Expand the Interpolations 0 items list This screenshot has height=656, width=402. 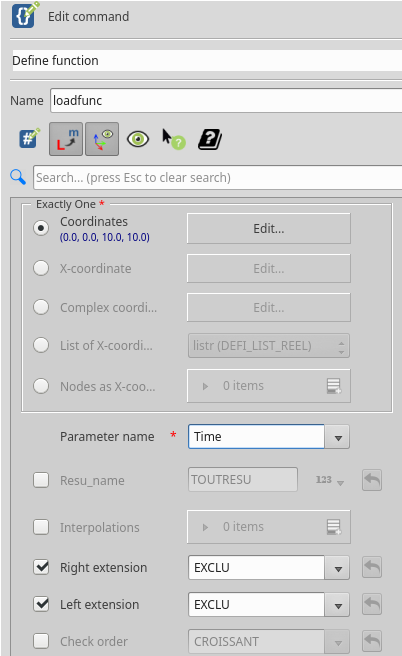coord(205,527)
